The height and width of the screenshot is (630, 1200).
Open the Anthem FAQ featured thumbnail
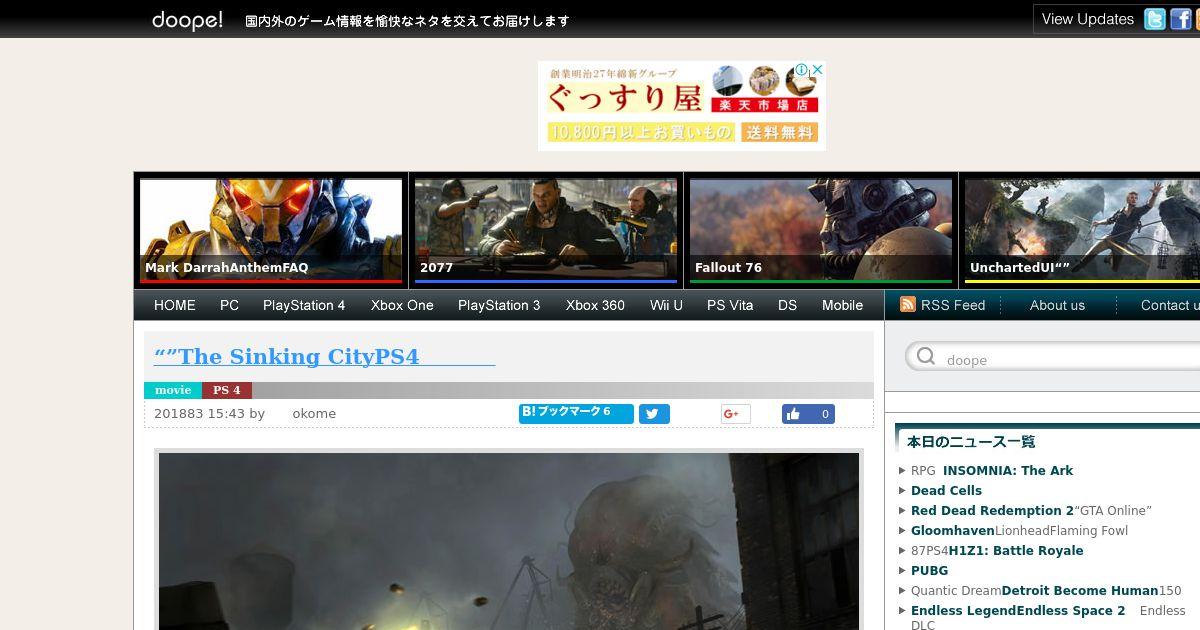271,230
